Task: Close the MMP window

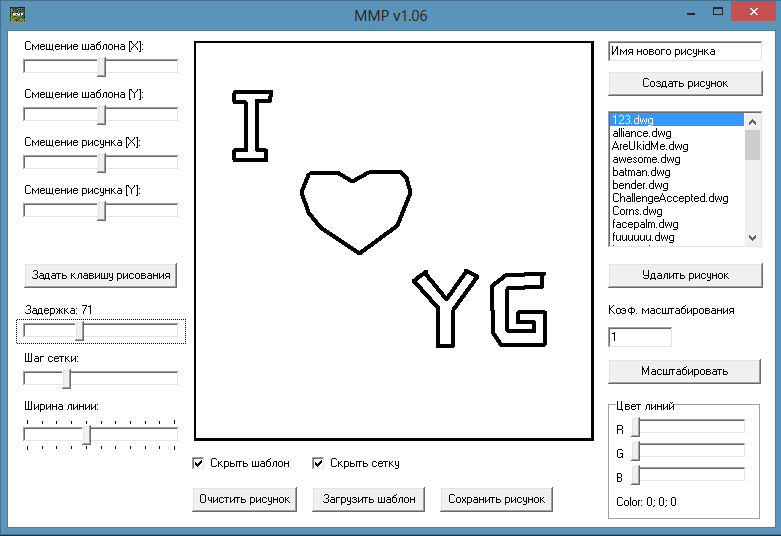Action: (x=754, y=11)
